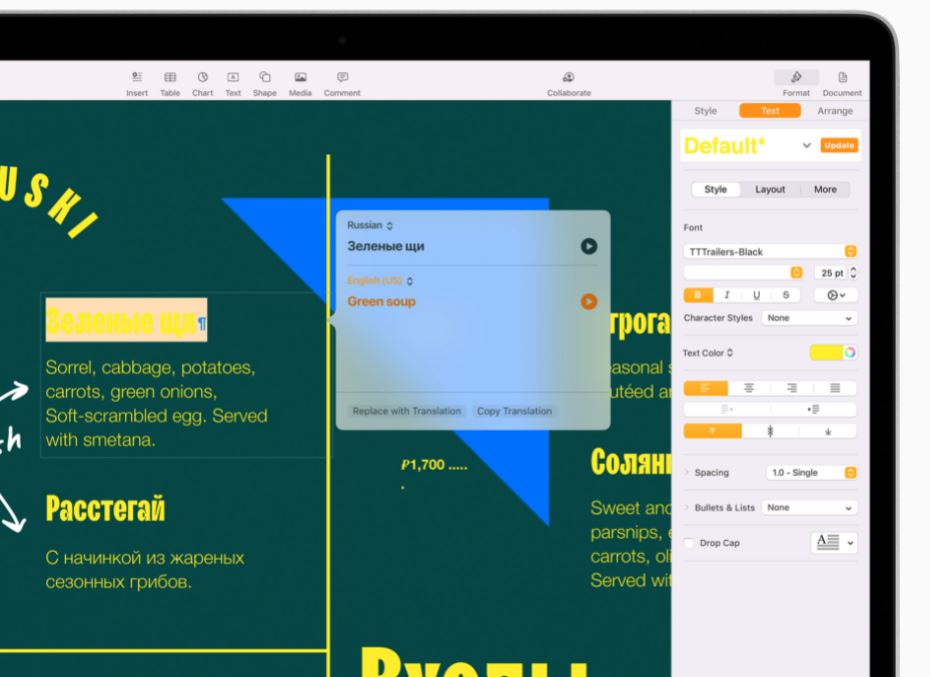This screenshot has width=930, height=677.
Task: Select the orange Text tab
Action: (x=770, y=111)
